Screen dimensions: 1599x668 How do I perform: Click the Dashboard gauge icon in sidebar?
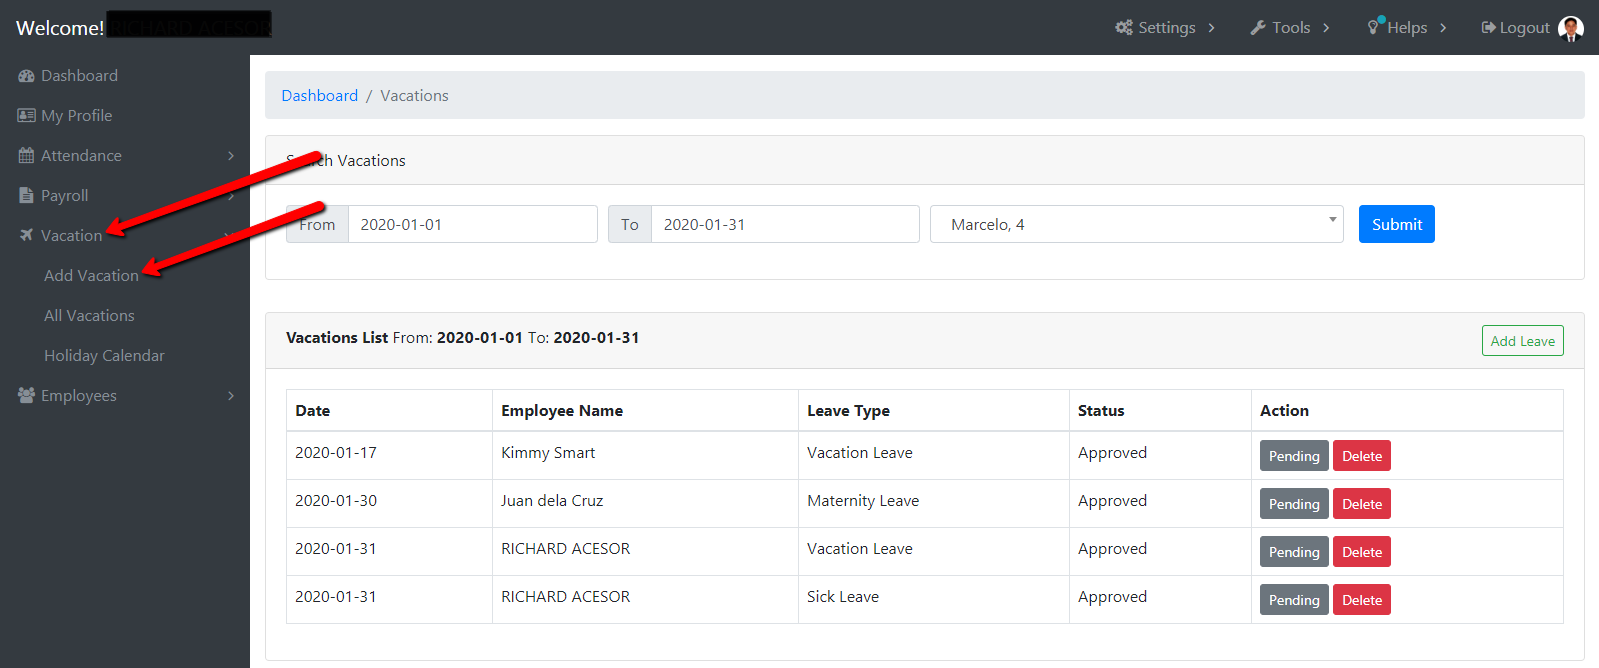point(26,76)
